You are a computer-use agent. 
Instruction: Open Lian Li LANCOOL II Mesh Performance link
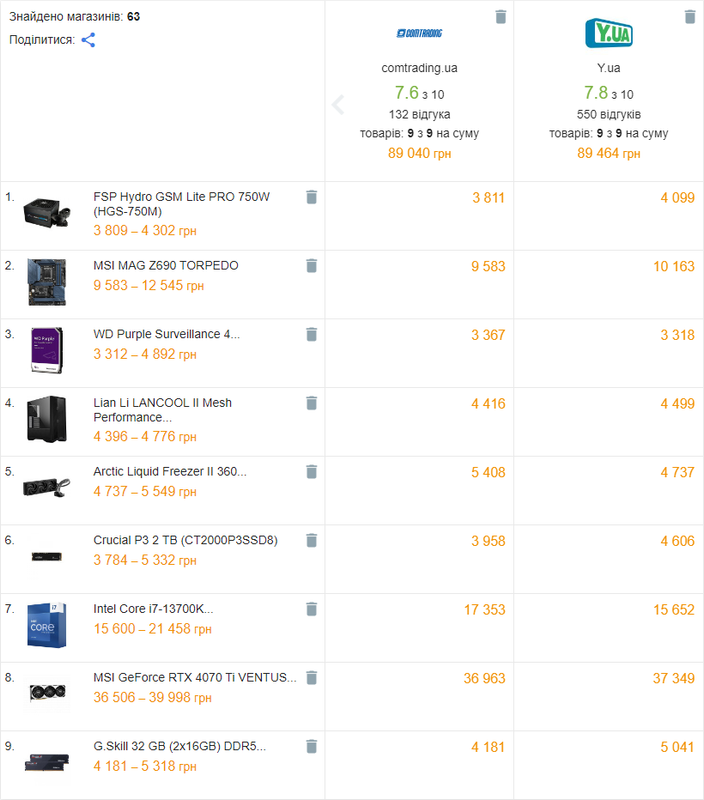[x=162, y=410]
